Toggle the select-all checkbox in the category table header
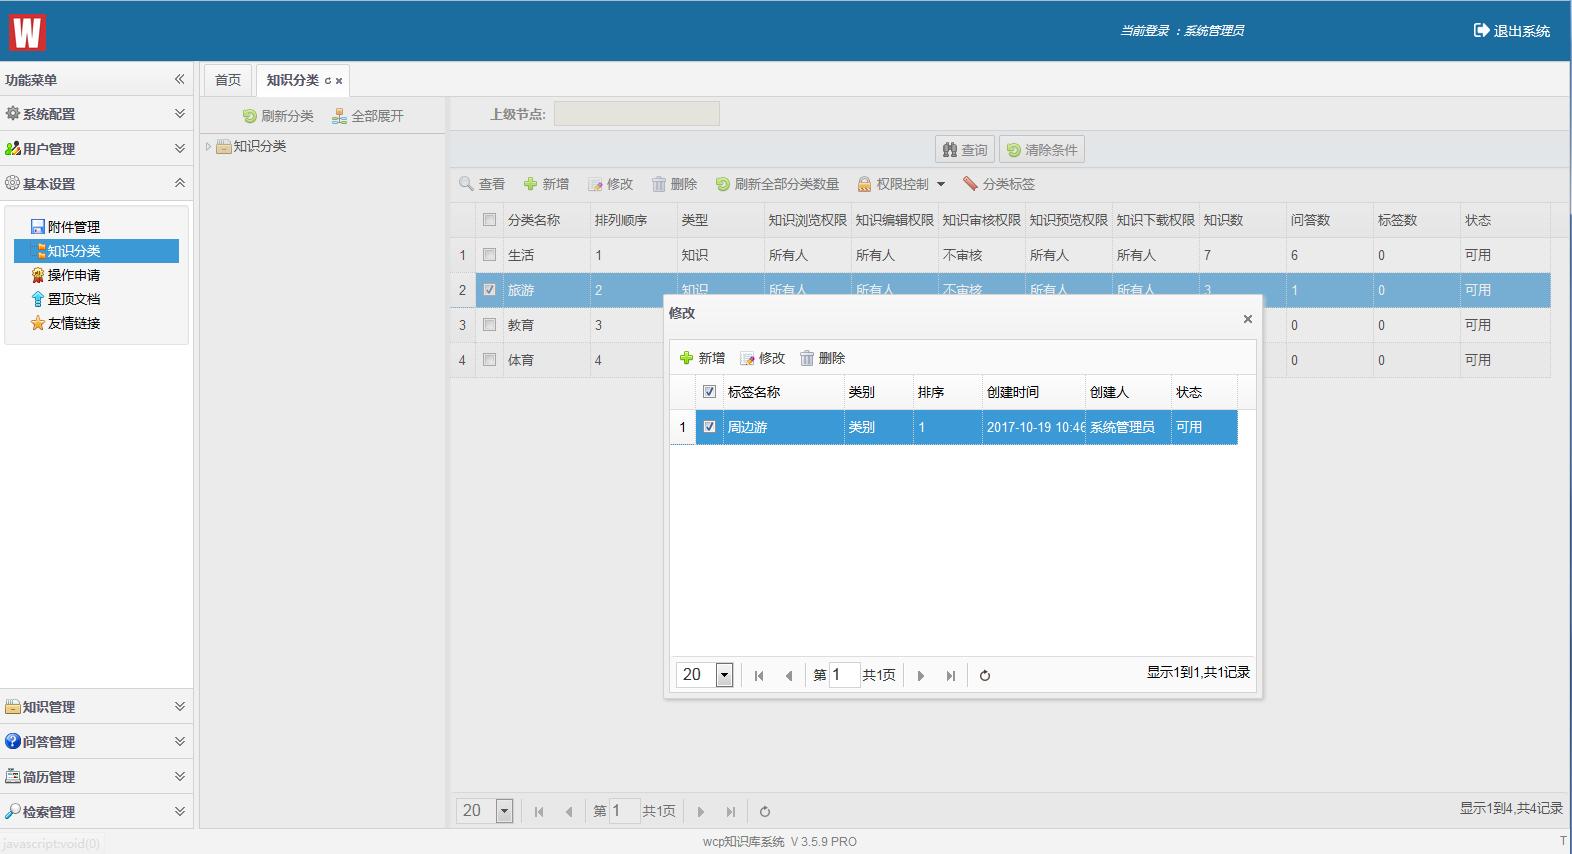Viewport: 1572px width, 854px height. click(x=489, y=220)
